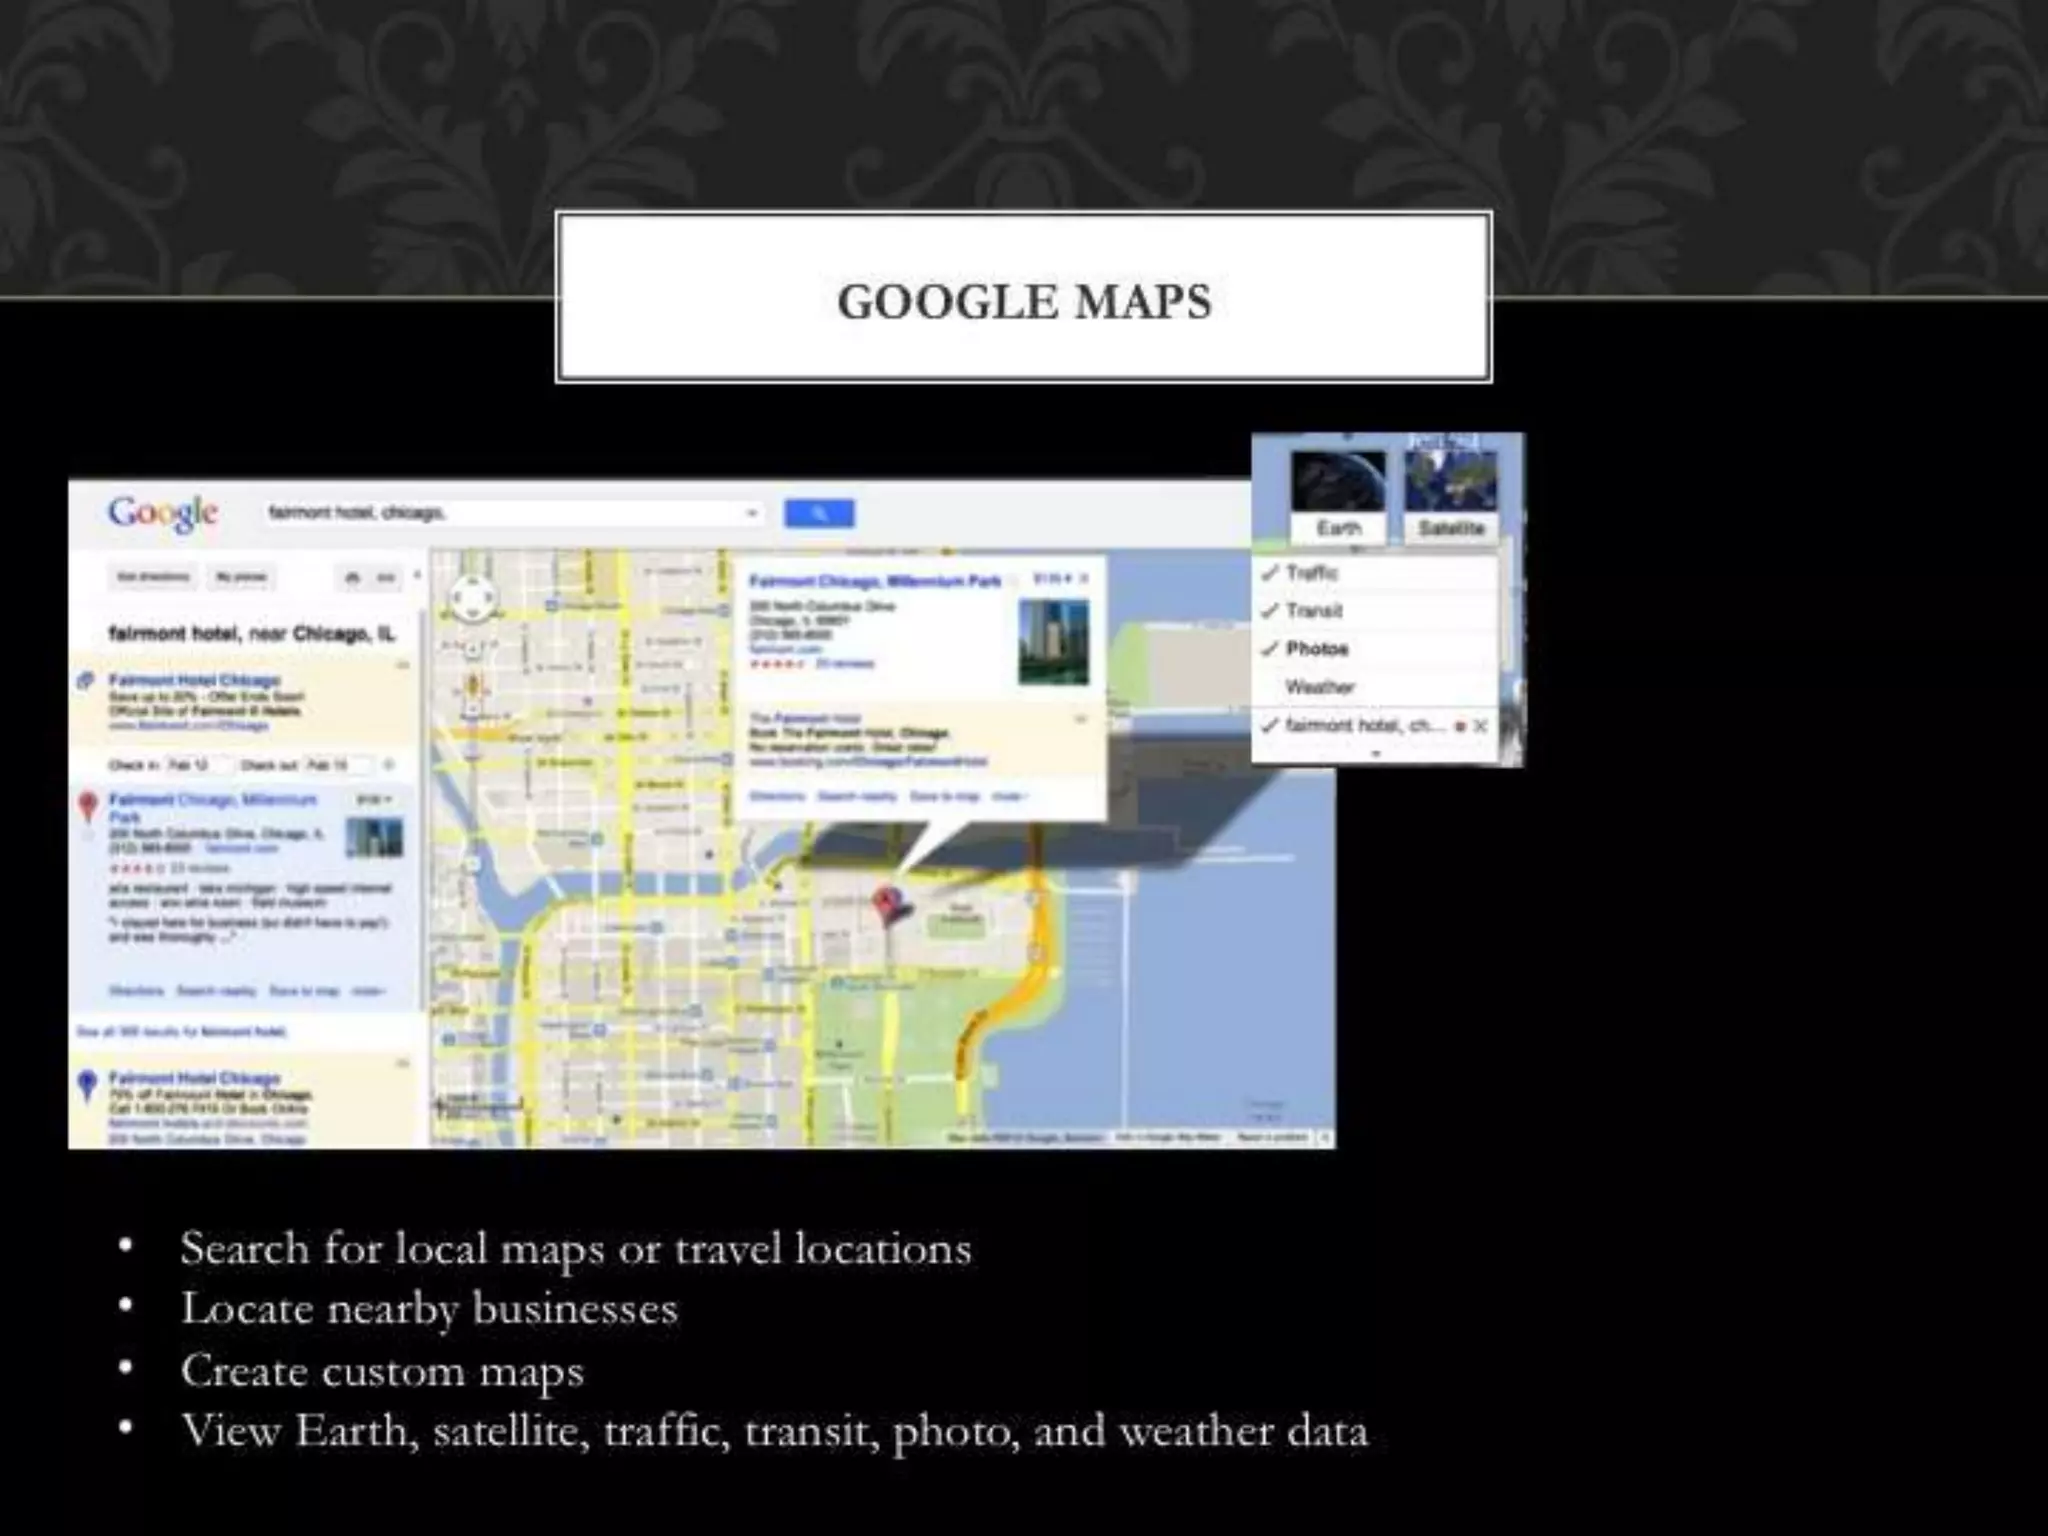Click 'See all results for fairmont hotel' link
Screen dimensions: 2048x1536
181,1031
